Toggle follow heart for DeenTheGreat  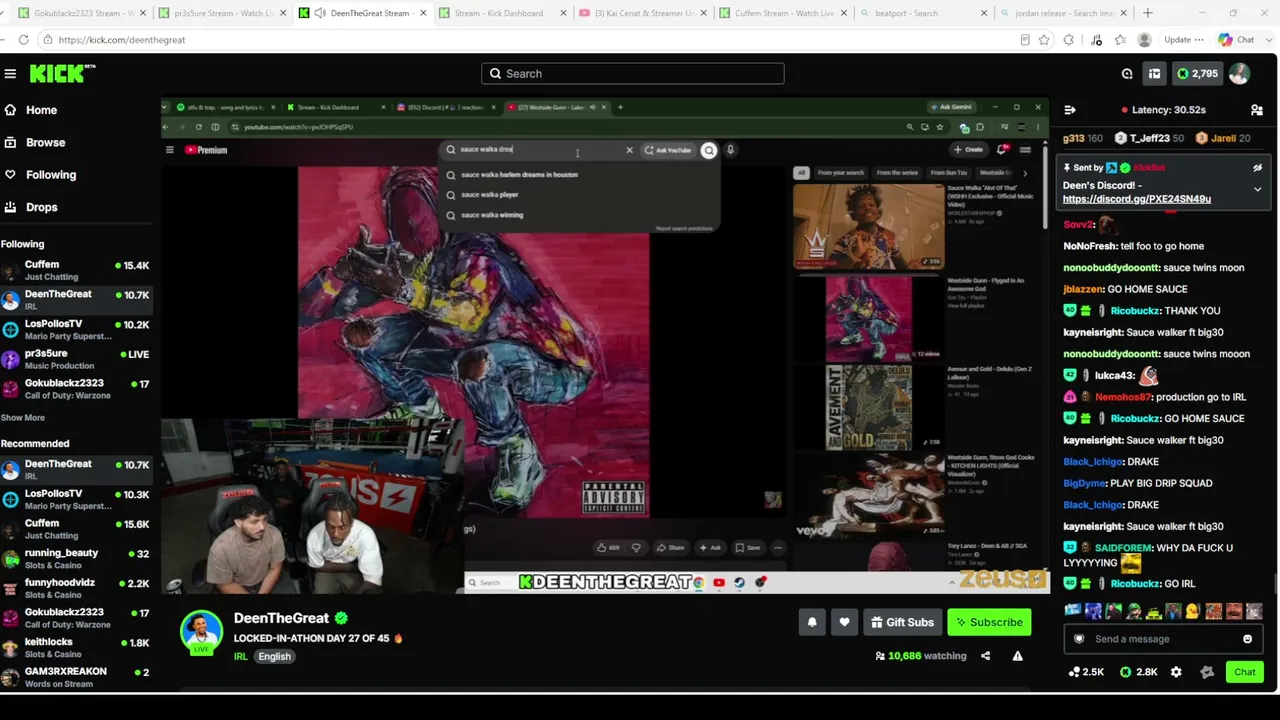click(844, 622)
